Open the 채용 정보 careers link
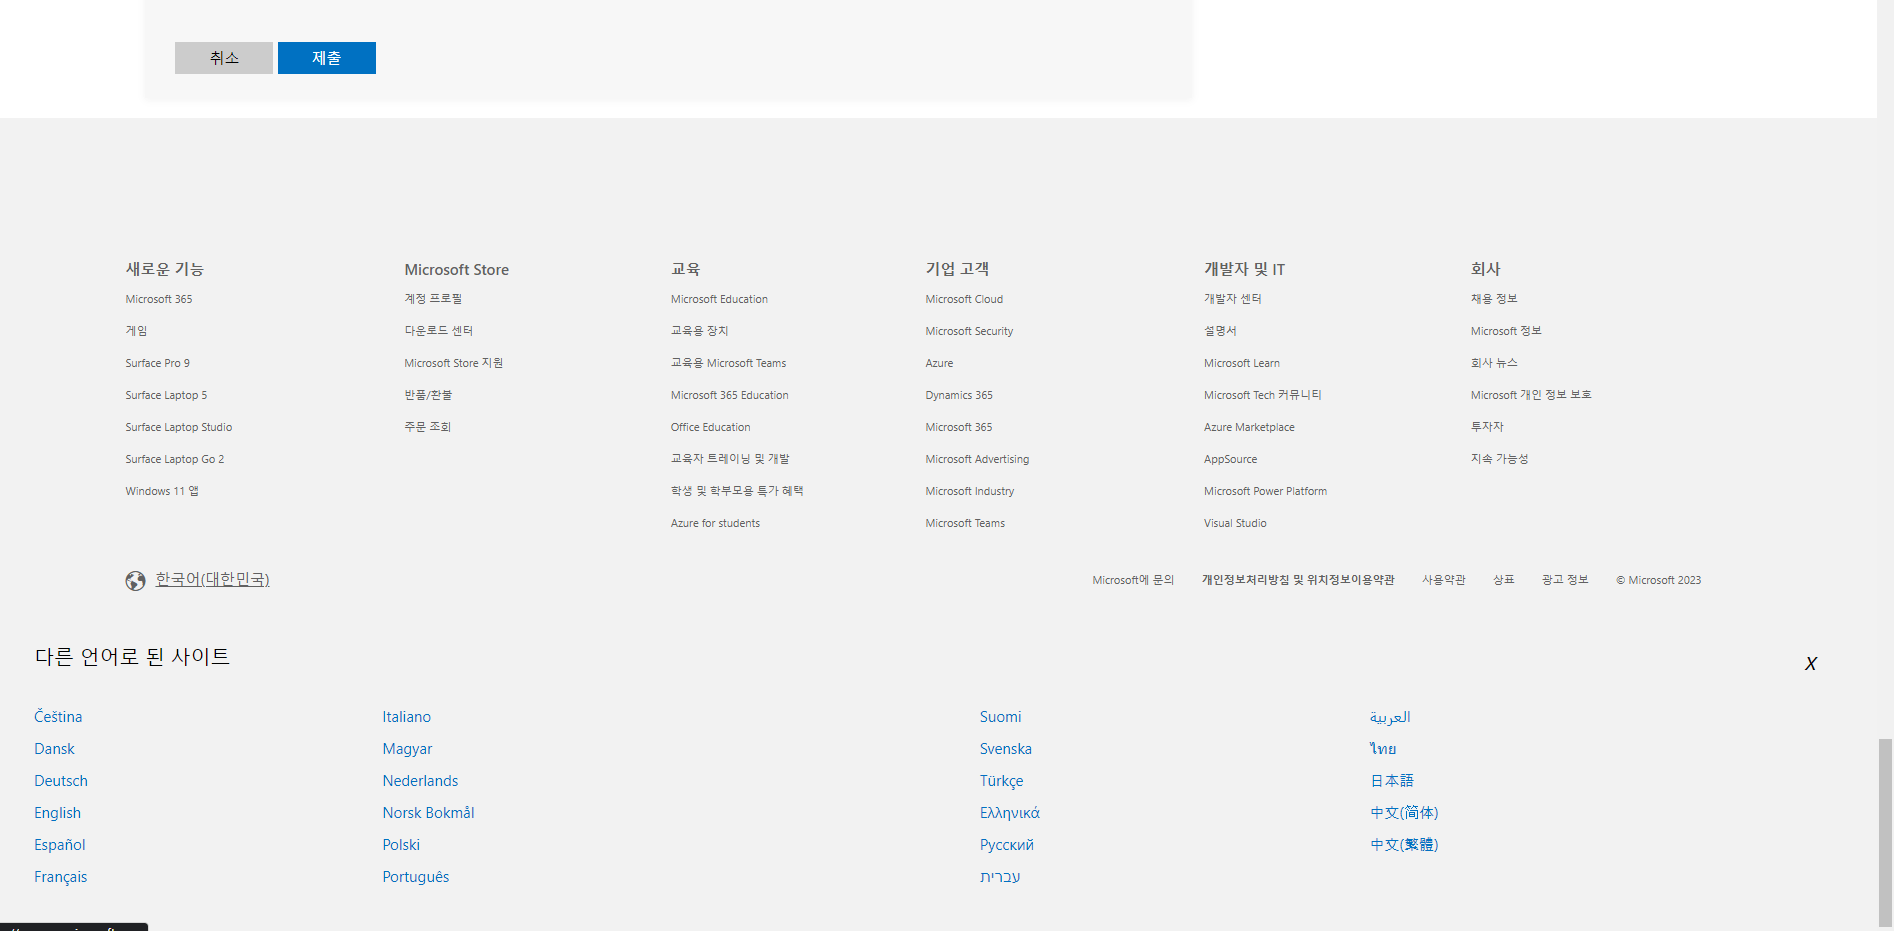 (x=1494, y=299)
